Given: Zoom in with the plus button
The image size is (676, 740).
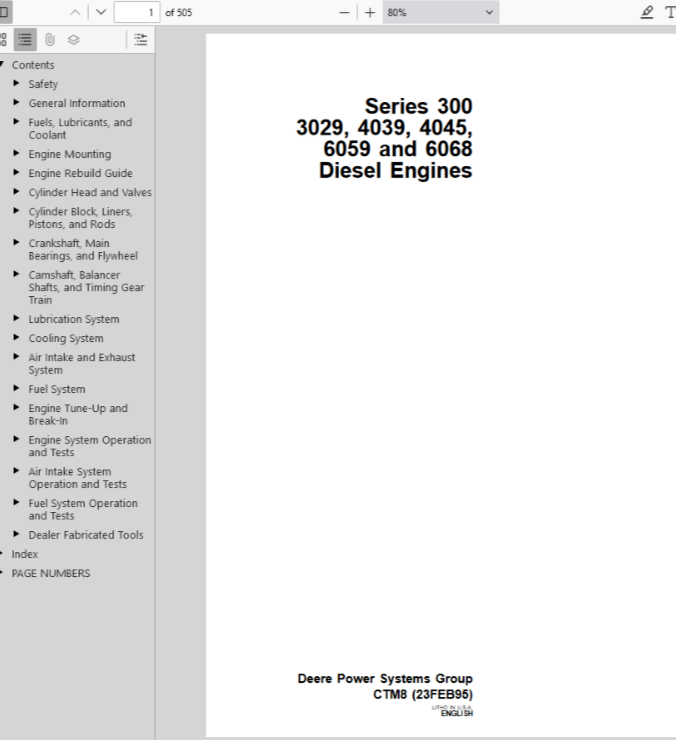Looking at the screenshot, I should pos(370,12).
